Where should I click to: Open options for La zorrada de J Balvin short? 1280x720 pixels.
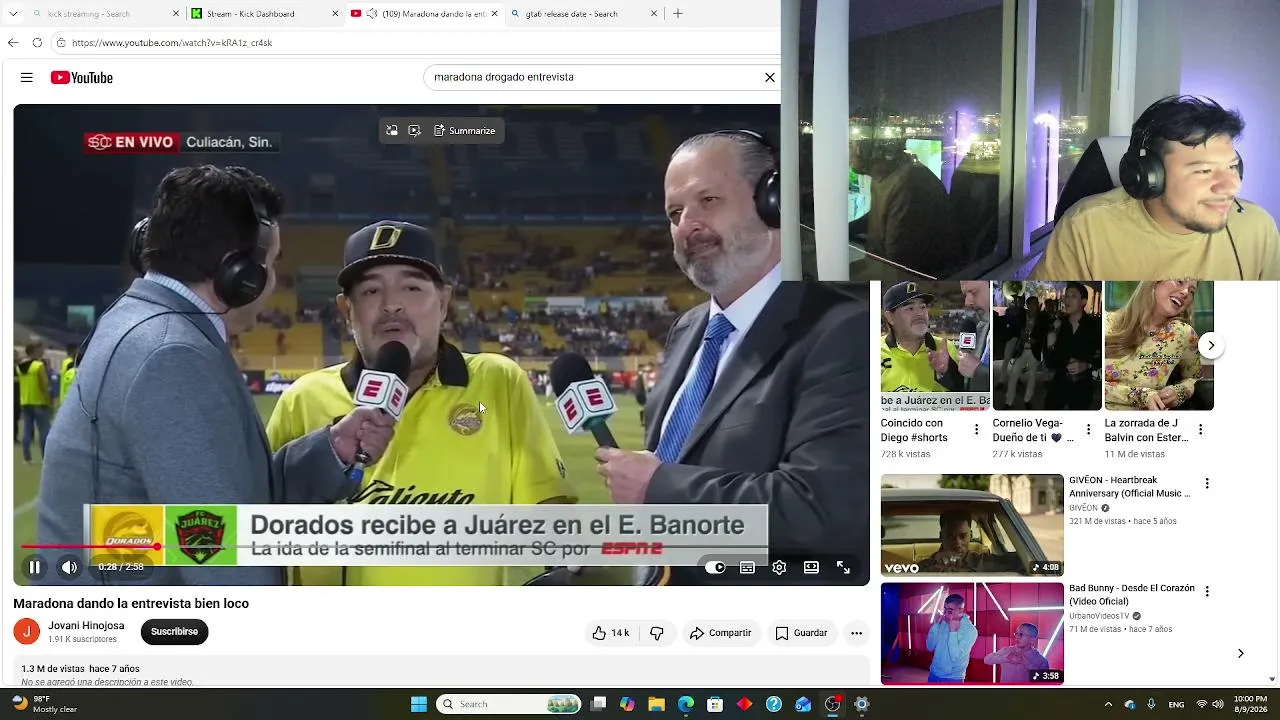[x=1201, y=430]
